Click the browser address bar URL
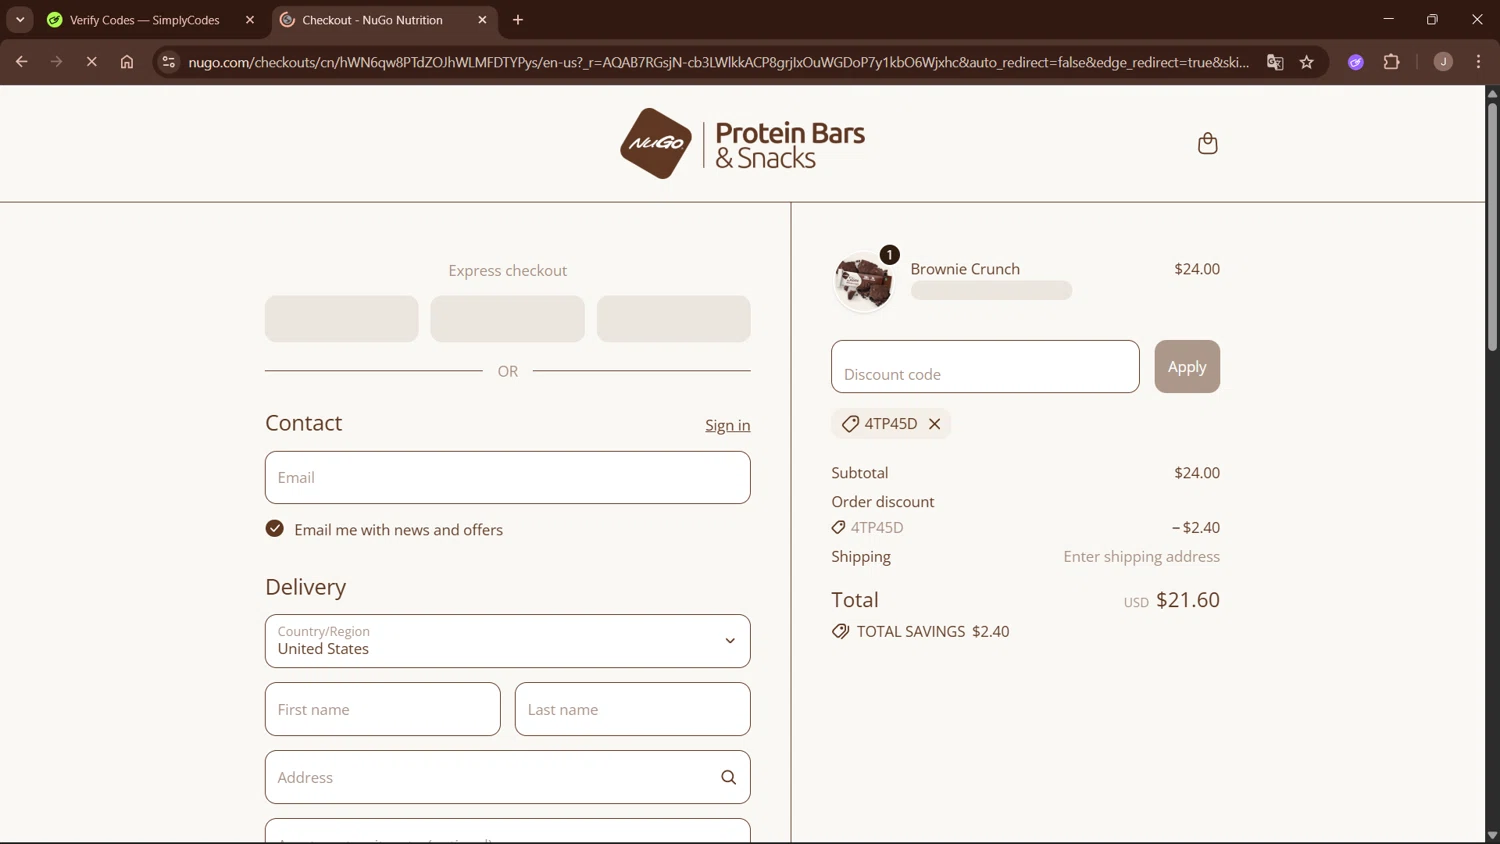 pos(718,62)
